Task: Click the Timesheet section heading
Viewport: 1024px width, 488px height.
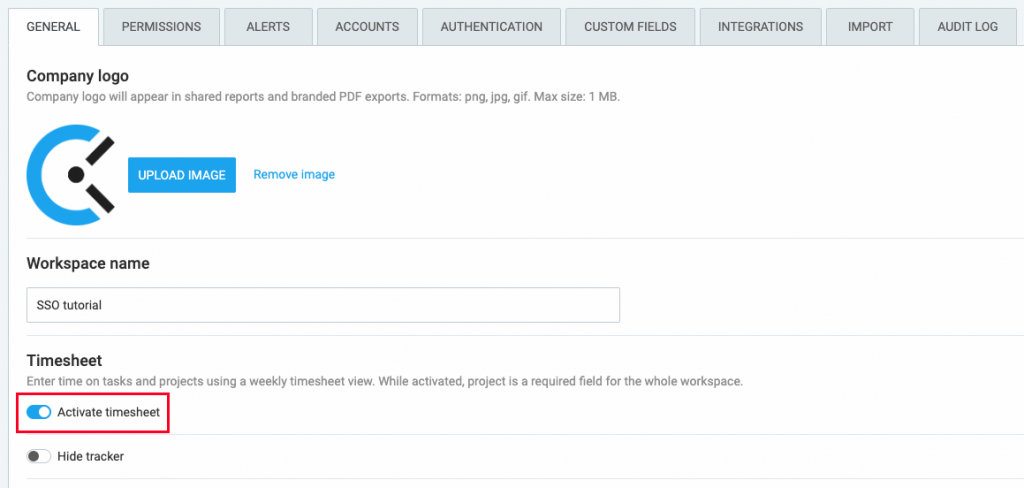Action: [64, 360]
